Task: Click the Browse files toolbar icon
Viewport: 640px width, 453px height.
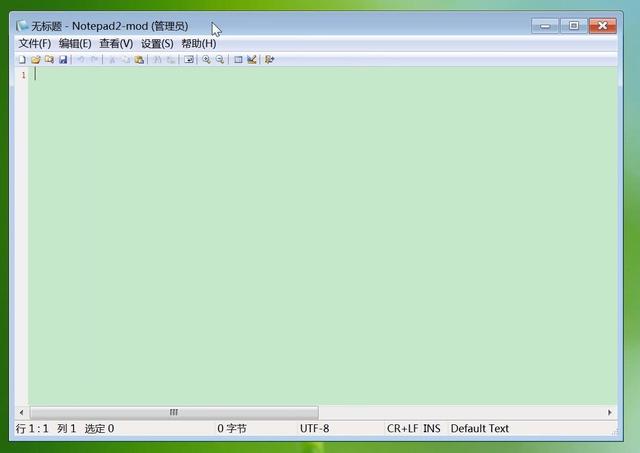Action: 49,60
